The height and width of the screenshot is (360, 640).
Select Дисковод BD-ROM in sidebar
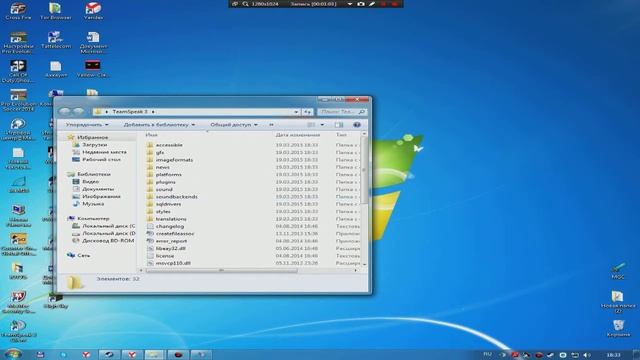pos(107,240)
